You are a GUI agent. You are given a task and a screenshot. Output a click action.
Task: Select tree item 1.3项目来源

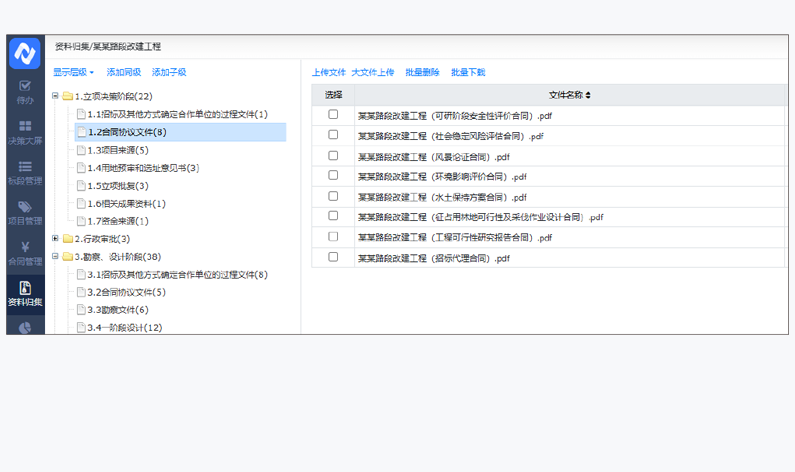117,150
